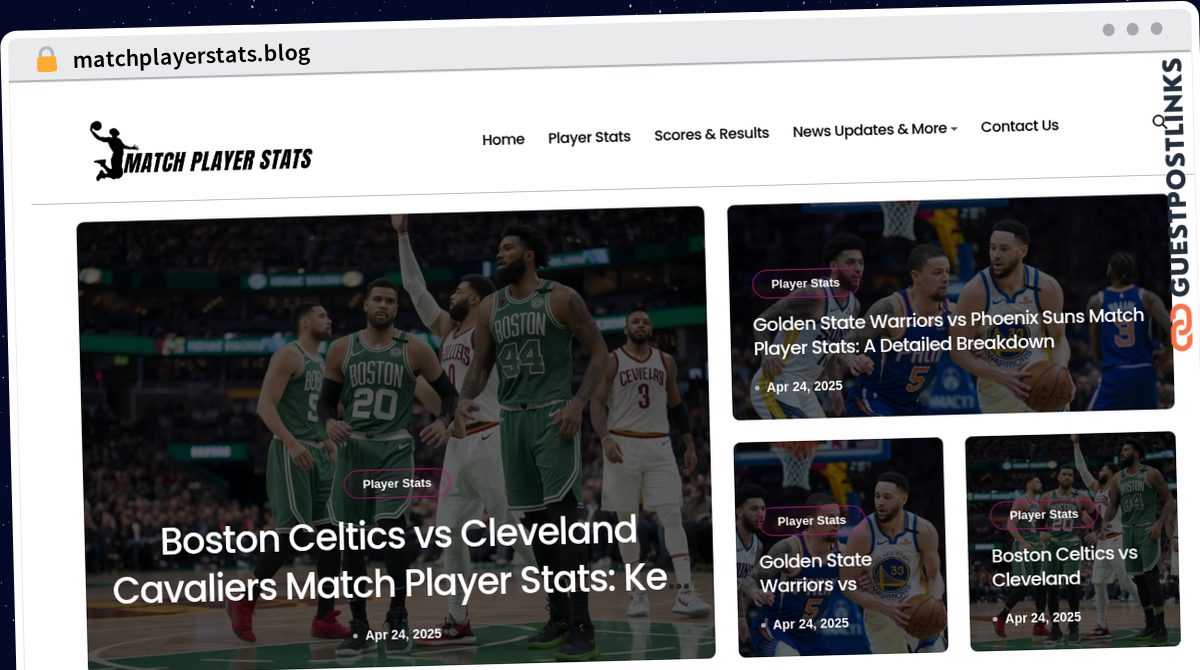1200x670 pixels.
Task: Go to the Player Stats menu item
Action: [589, 137]
